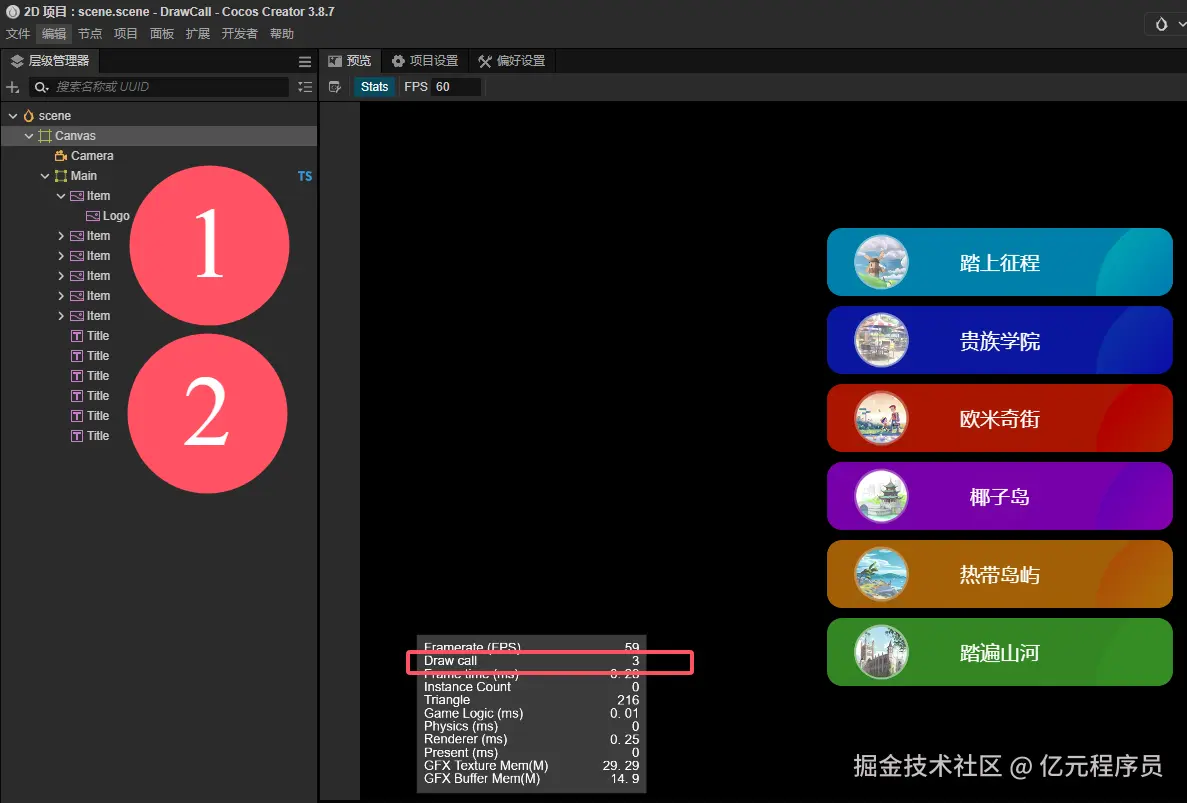This screenshot has height=803, width=1187.
Task: Click the preview toolbar icon left of Stats
Action: pos(335,87)
